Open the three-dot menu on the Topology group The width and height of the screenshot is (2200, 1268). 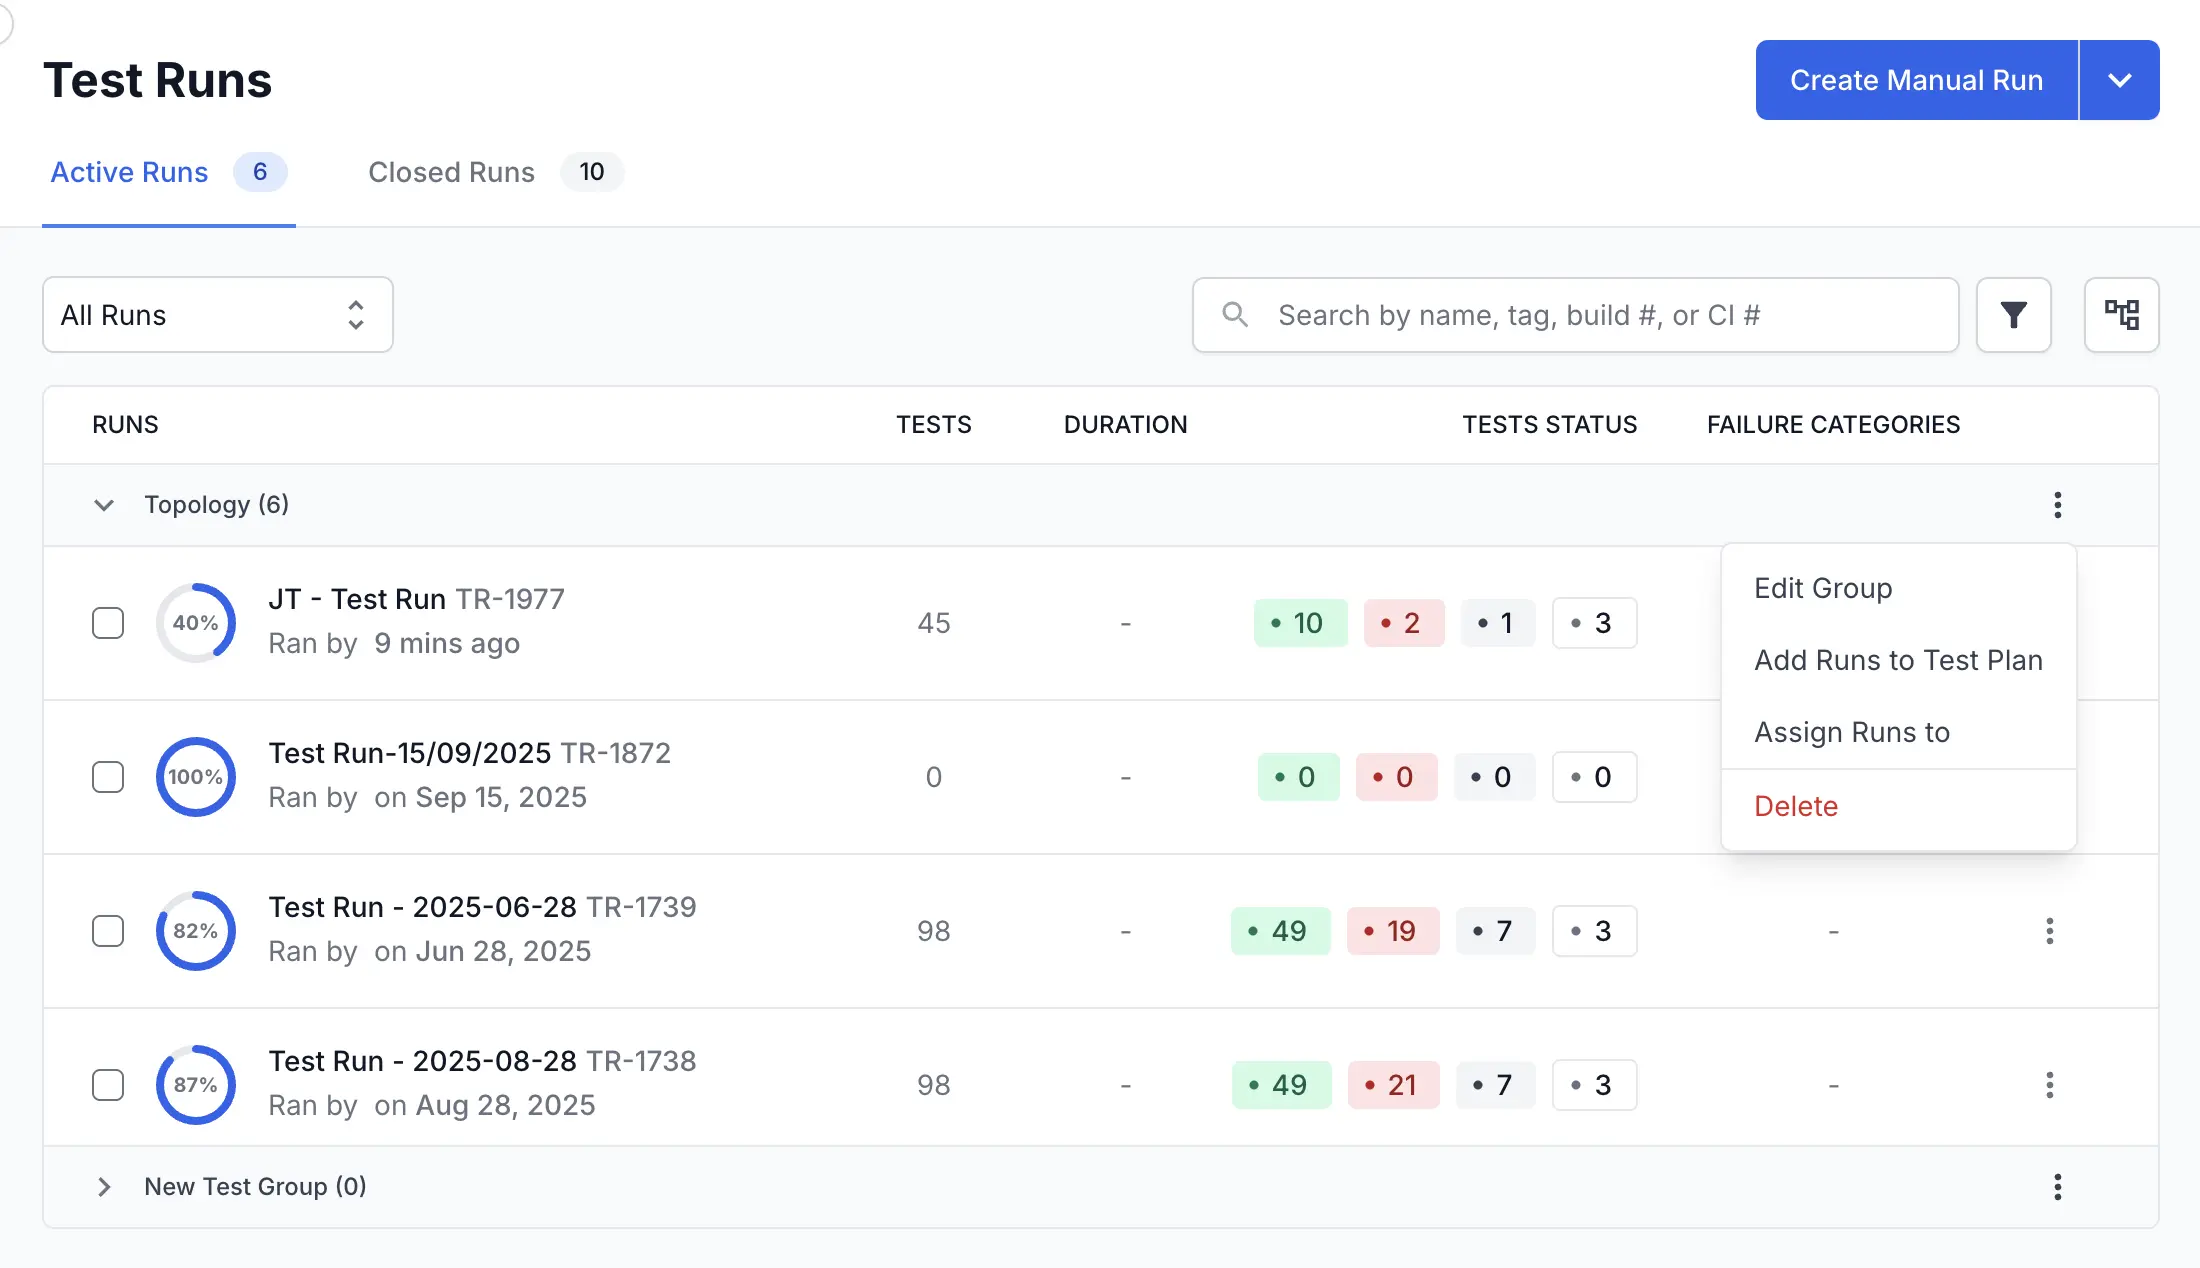[x=2057, y=505]
